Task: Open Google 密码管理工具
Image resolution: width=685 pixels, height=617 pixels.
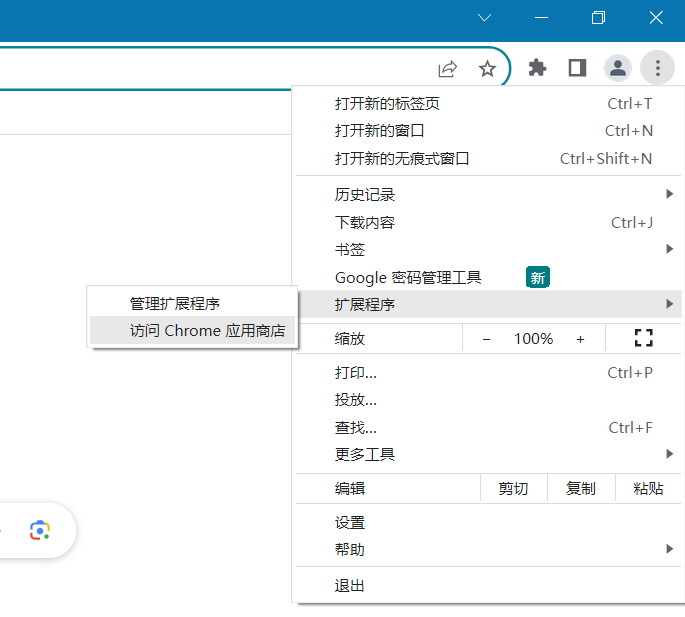Action: [488, 277]
